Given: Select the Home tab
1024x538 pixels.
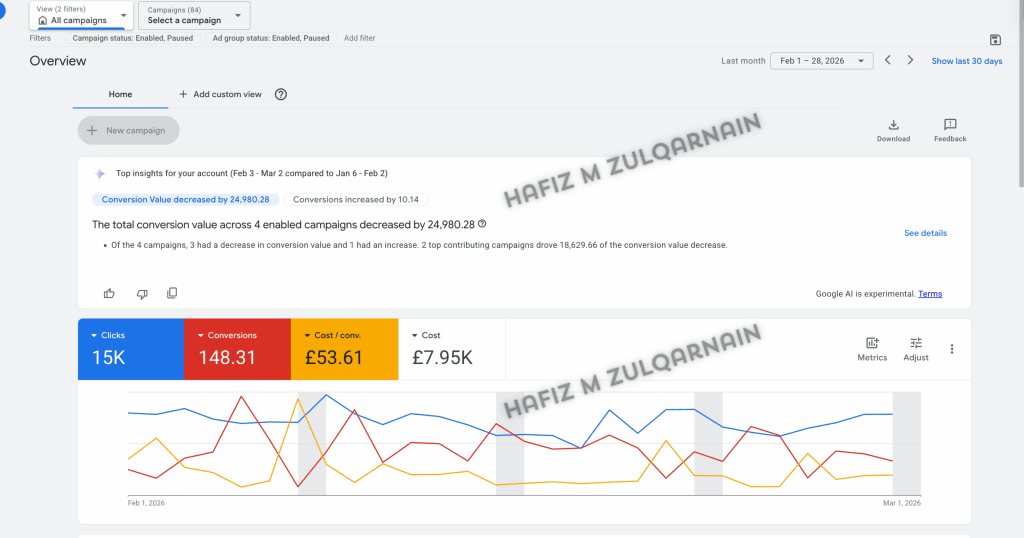Looking at the screenshot, I should click(x=120, y=94).
